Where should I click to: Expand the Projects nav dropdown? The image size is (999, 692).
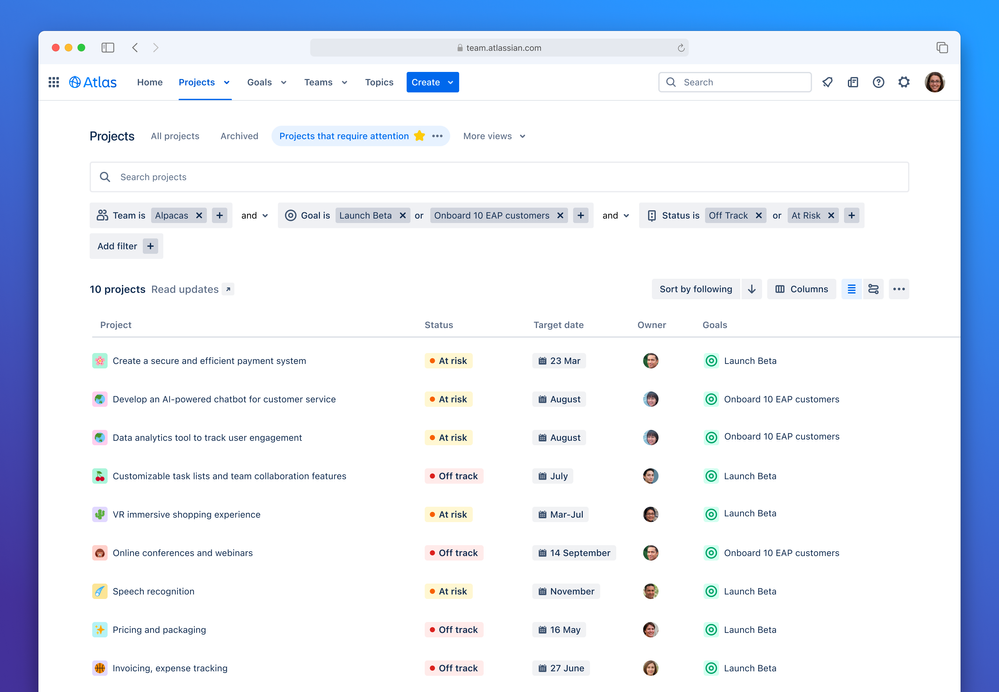(227, 82)
